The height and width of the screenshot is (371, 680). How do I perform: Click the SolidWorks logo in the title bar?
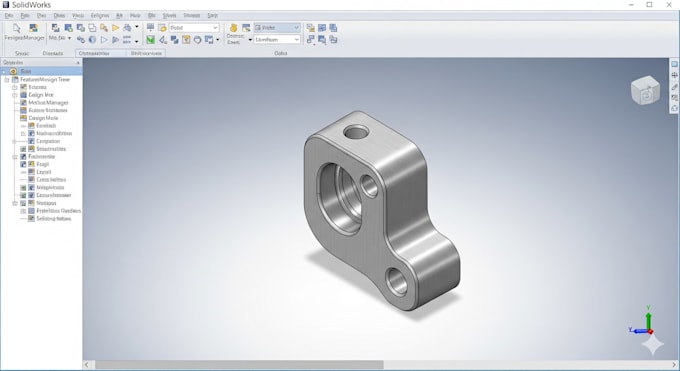coord(6,5)
